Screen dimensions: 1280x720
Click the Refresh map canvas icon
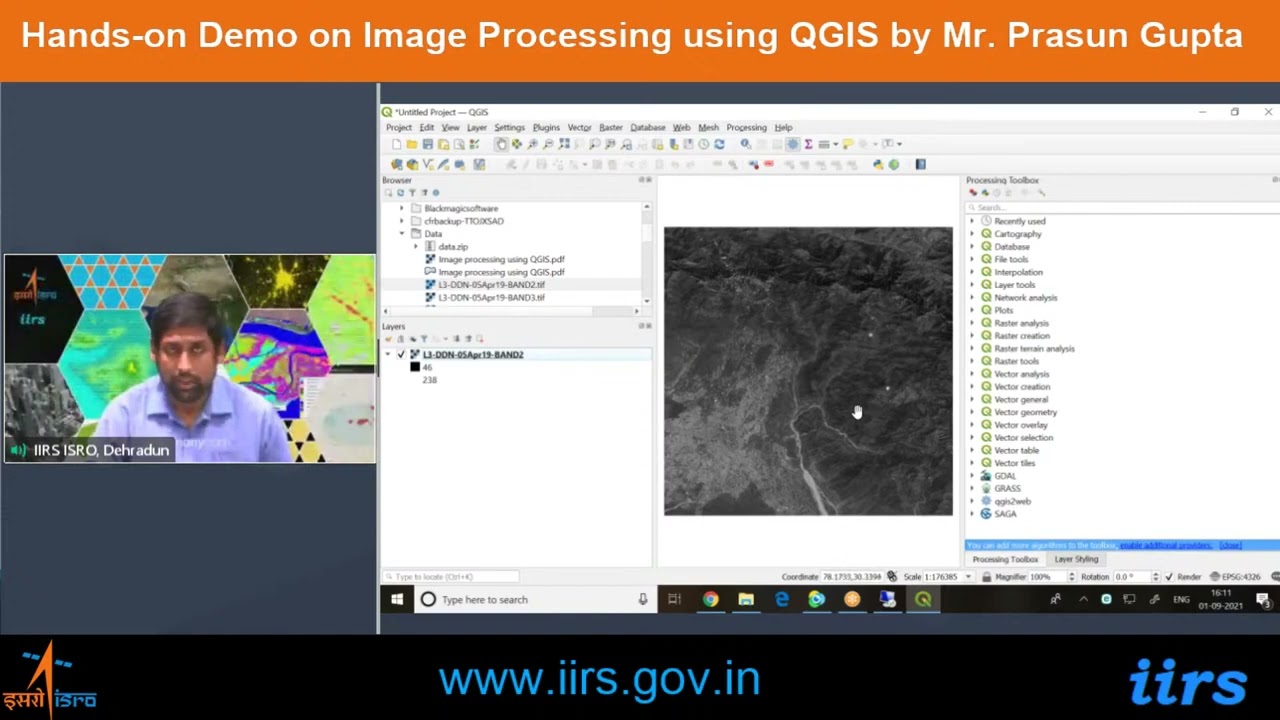(719, 144)
